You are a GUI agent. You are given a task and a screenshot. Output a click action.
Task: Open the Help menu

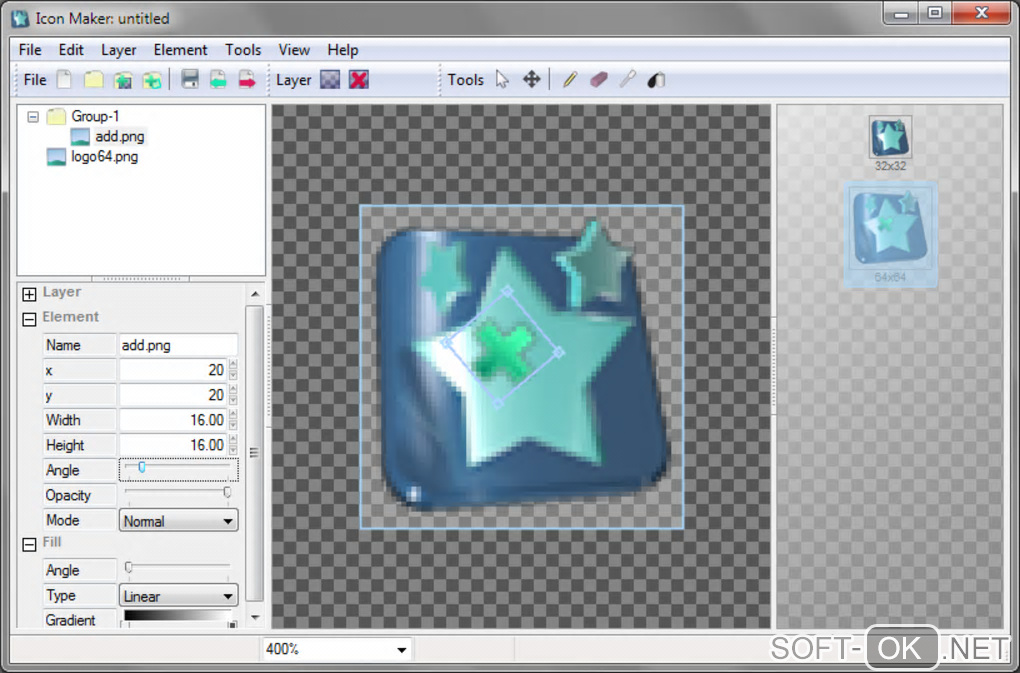pos(343,50)
